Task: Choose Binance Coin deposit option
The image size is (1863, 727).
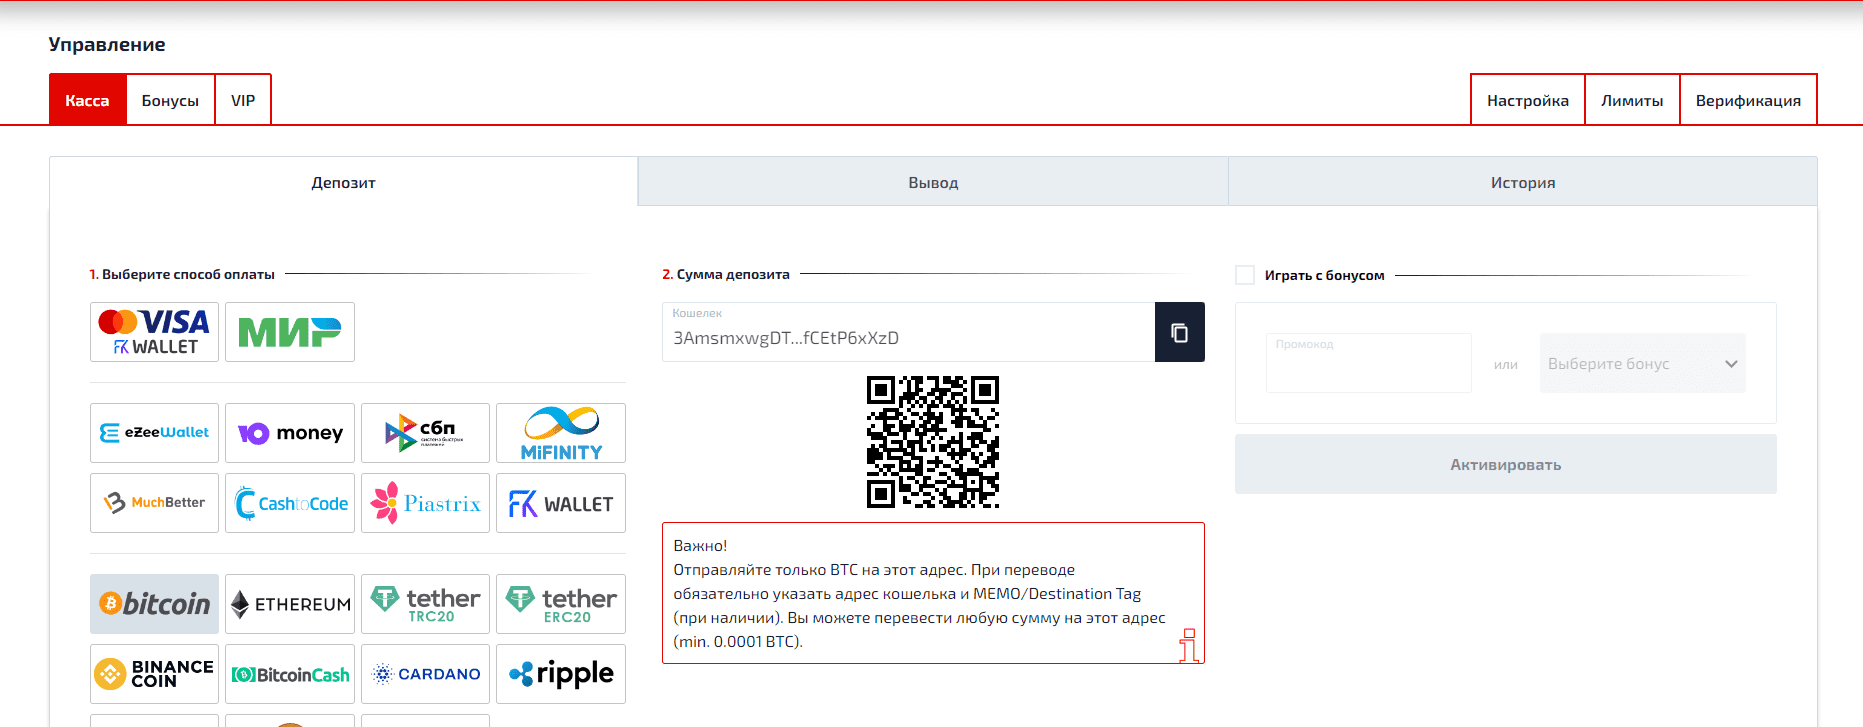Action: (x=154, y=674)
